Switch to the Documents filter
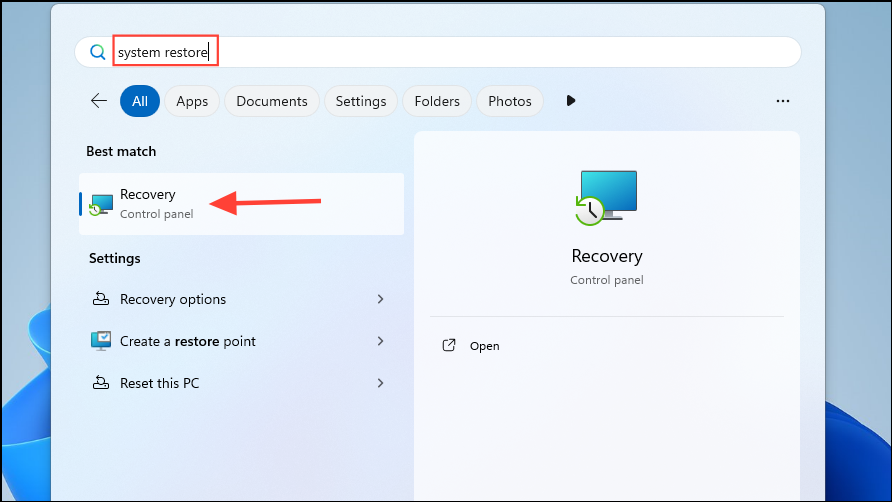Image resolution: width=892 pixels, height=502 pixels. (272, 101)
